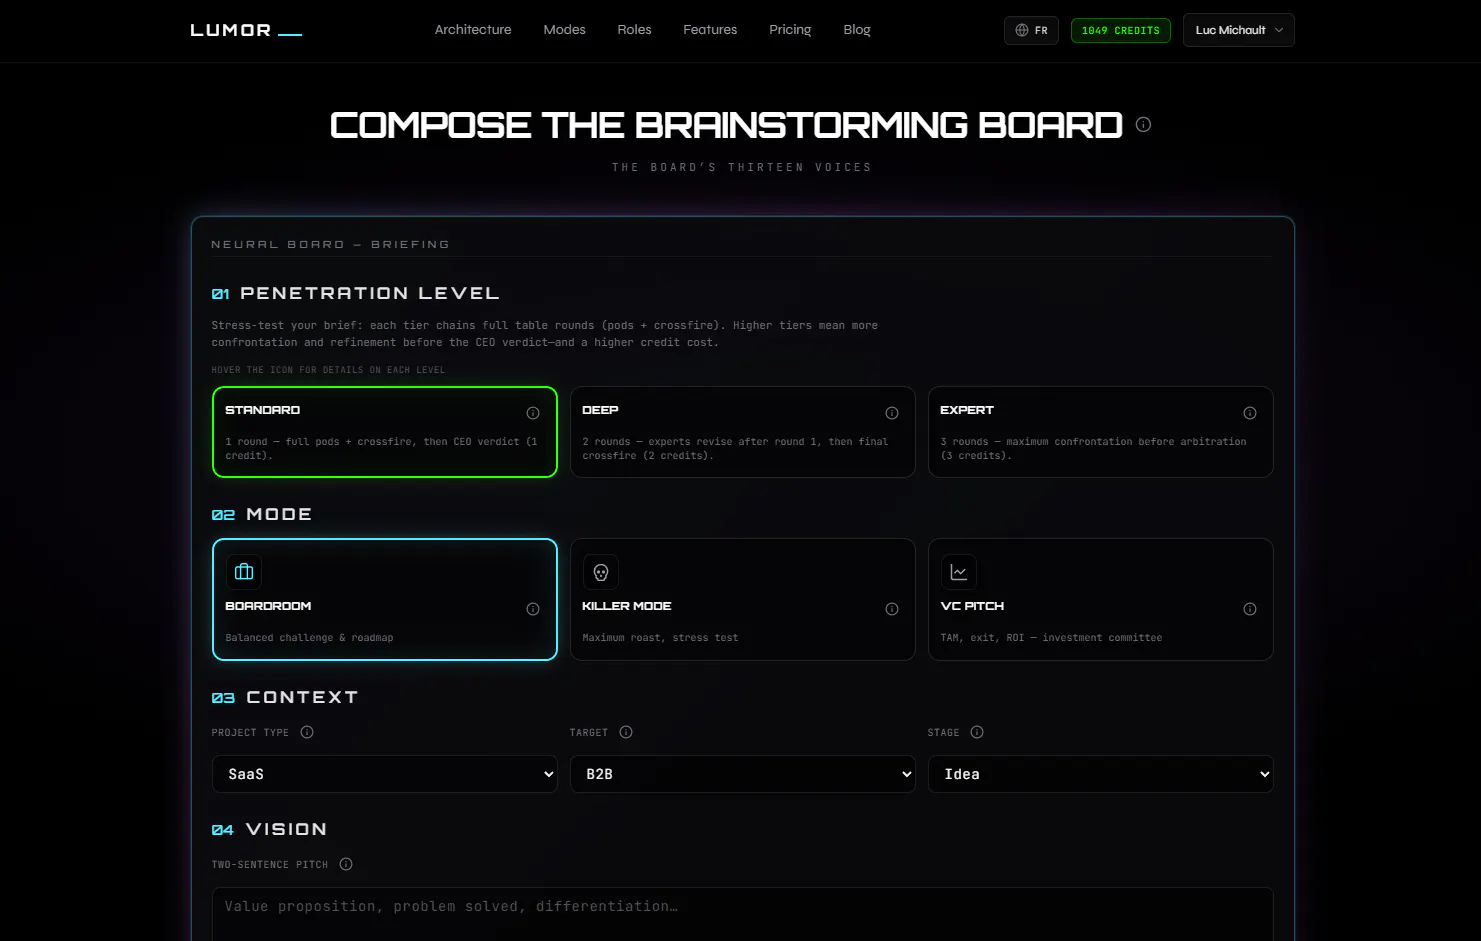Image resolution: width=1481 pixels, height=941 pixels.
Task: Go to the Blog page
Action: coord(857,30)
